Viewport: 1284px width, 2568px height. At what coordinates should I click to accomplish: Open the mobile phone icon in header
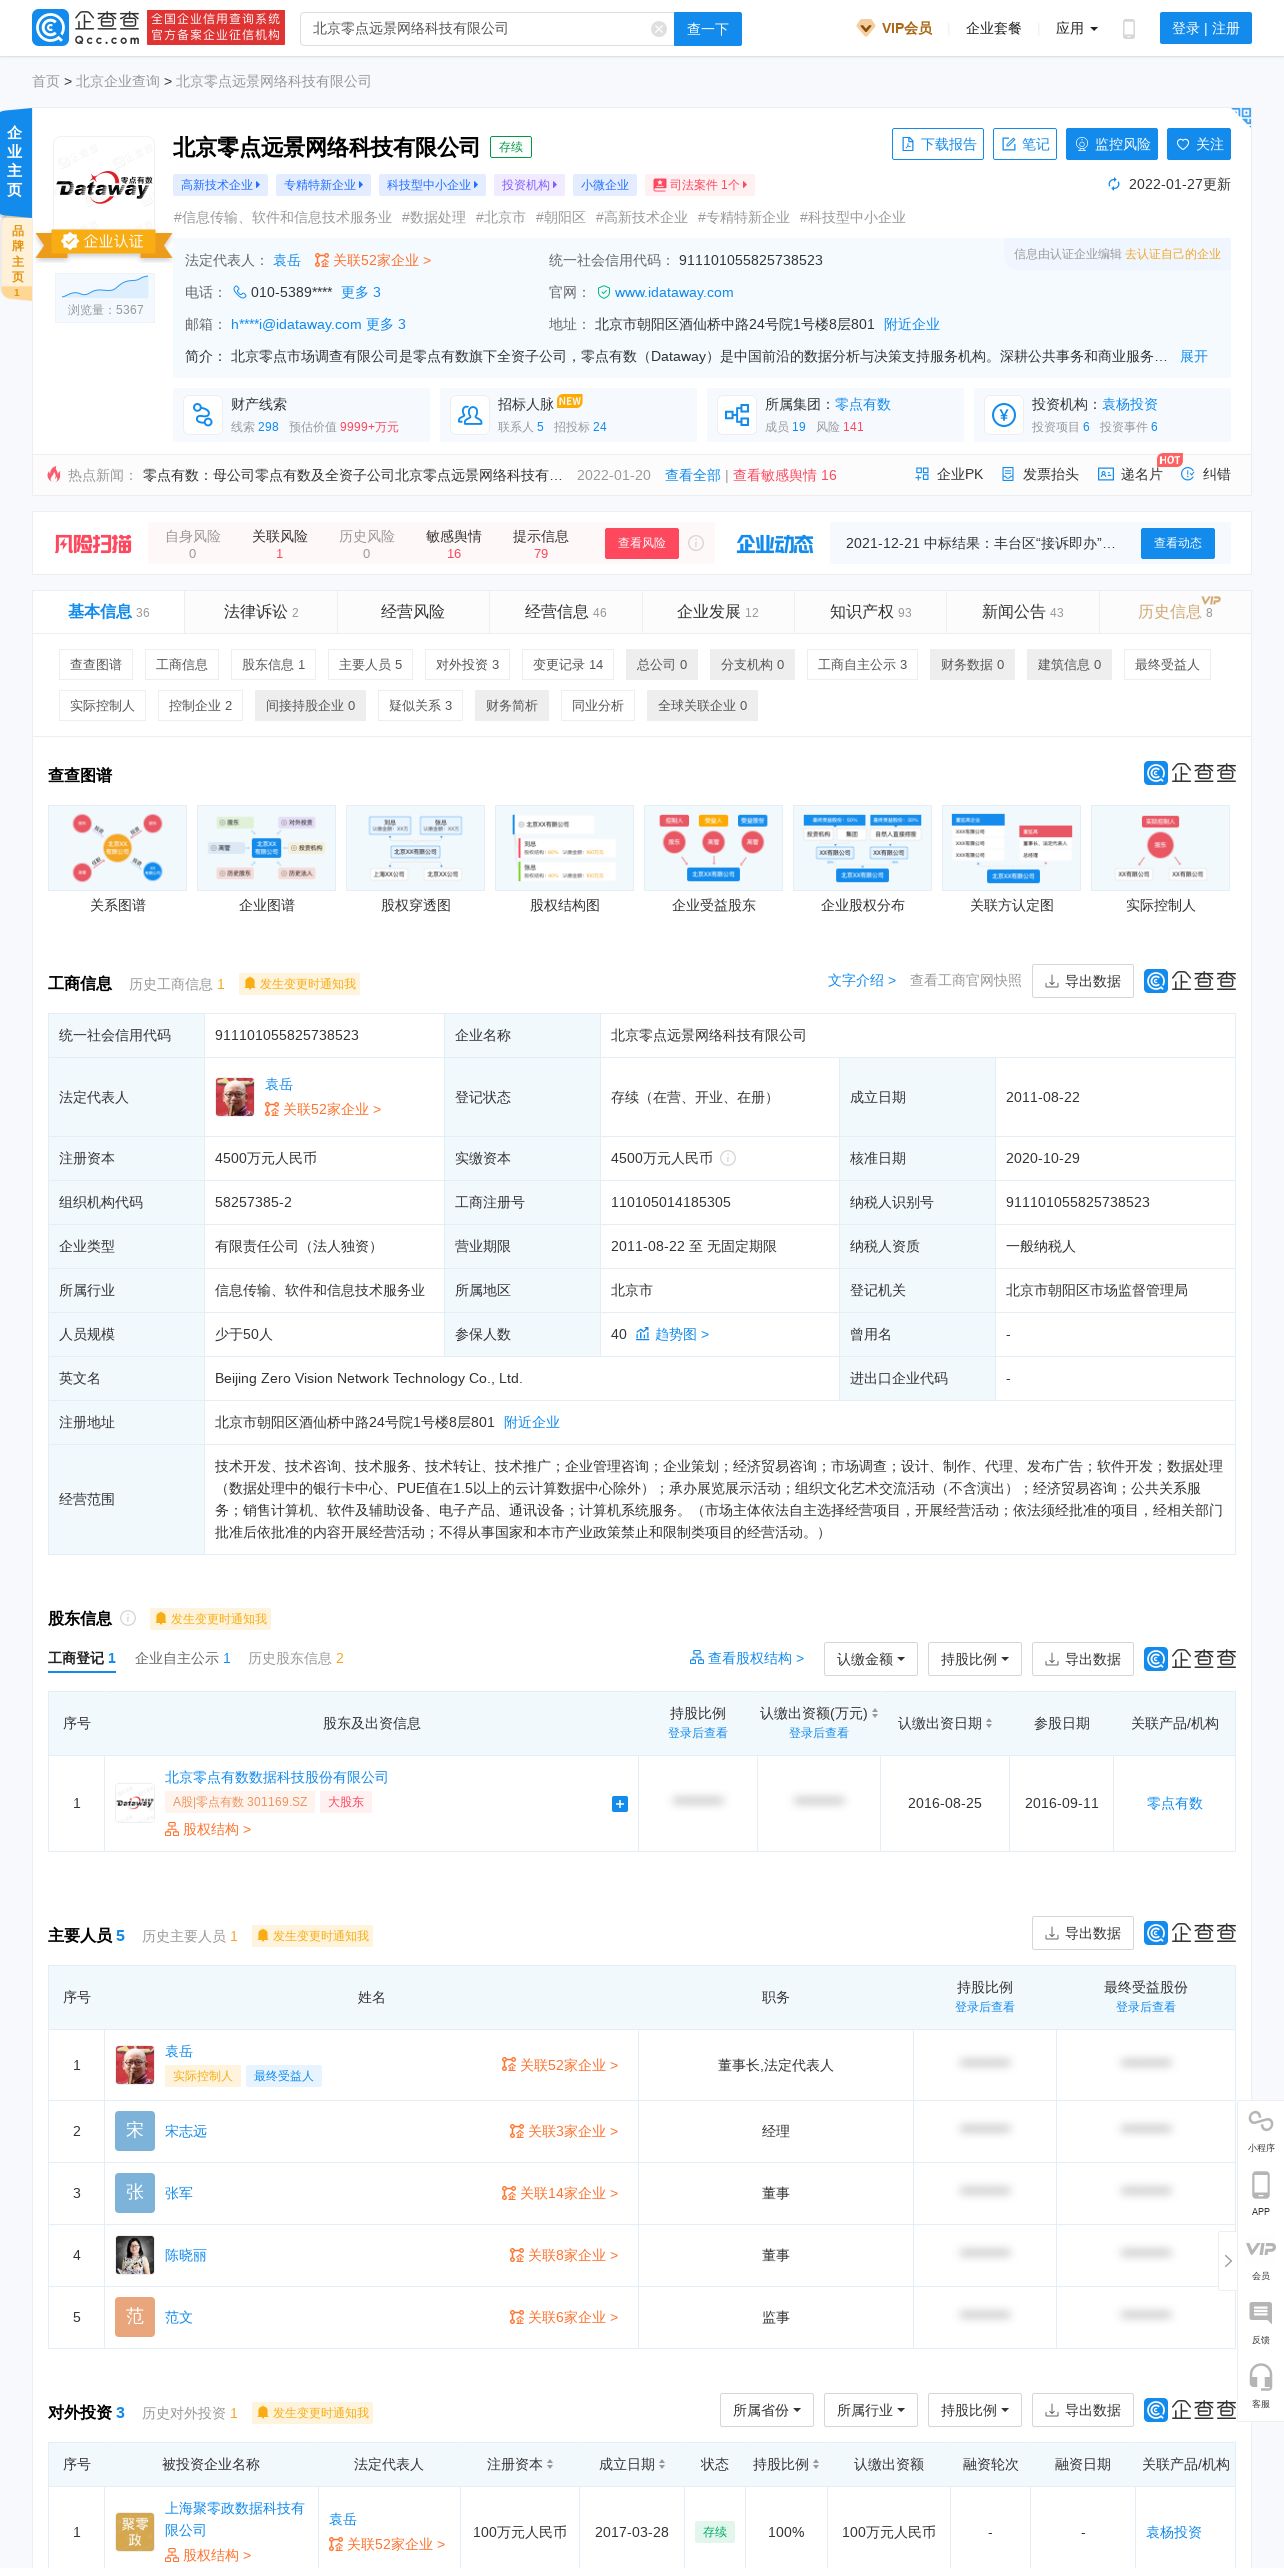coord(1129,29)
